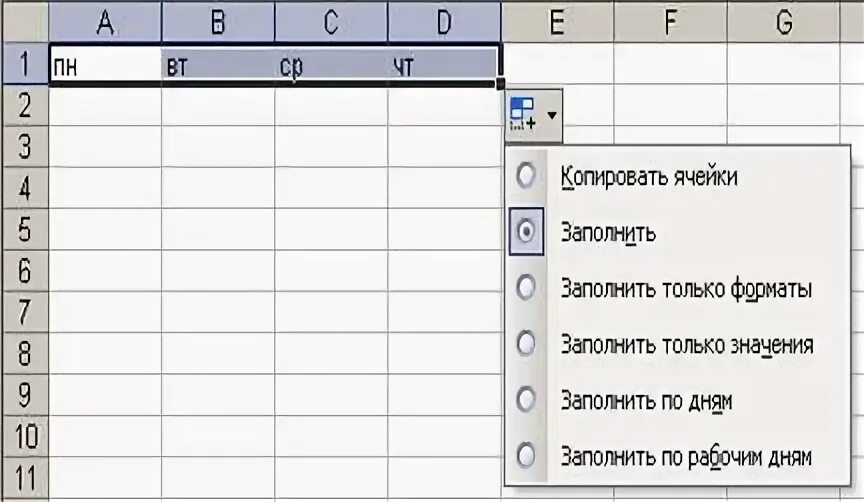Select Заполнить по рабочим дням entry
Image resolution: width=864 pixels, height=502 pixels.
pyautogui.click(x=685, y=456)
